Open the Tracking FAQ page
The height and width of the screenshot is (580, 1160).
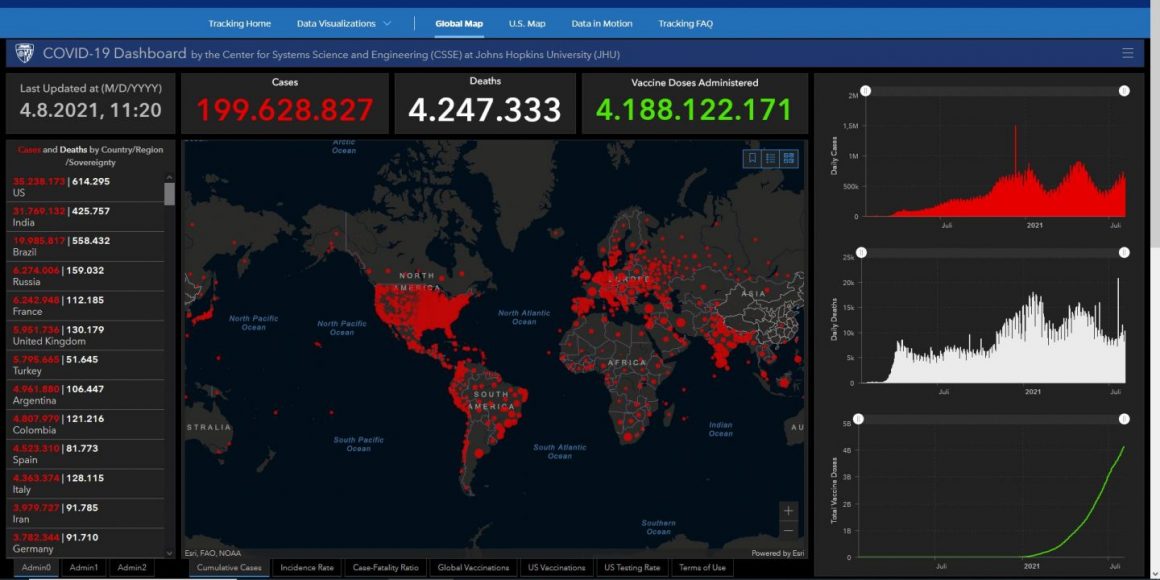click(x=686, y=24)
